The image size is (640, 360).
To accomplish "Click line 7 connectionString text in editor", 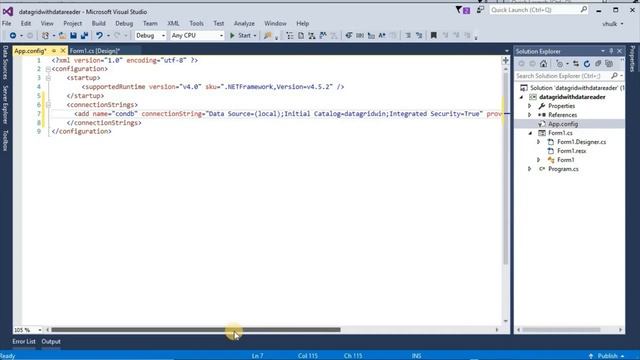I will pyautogui.click(x=312, y=114).
